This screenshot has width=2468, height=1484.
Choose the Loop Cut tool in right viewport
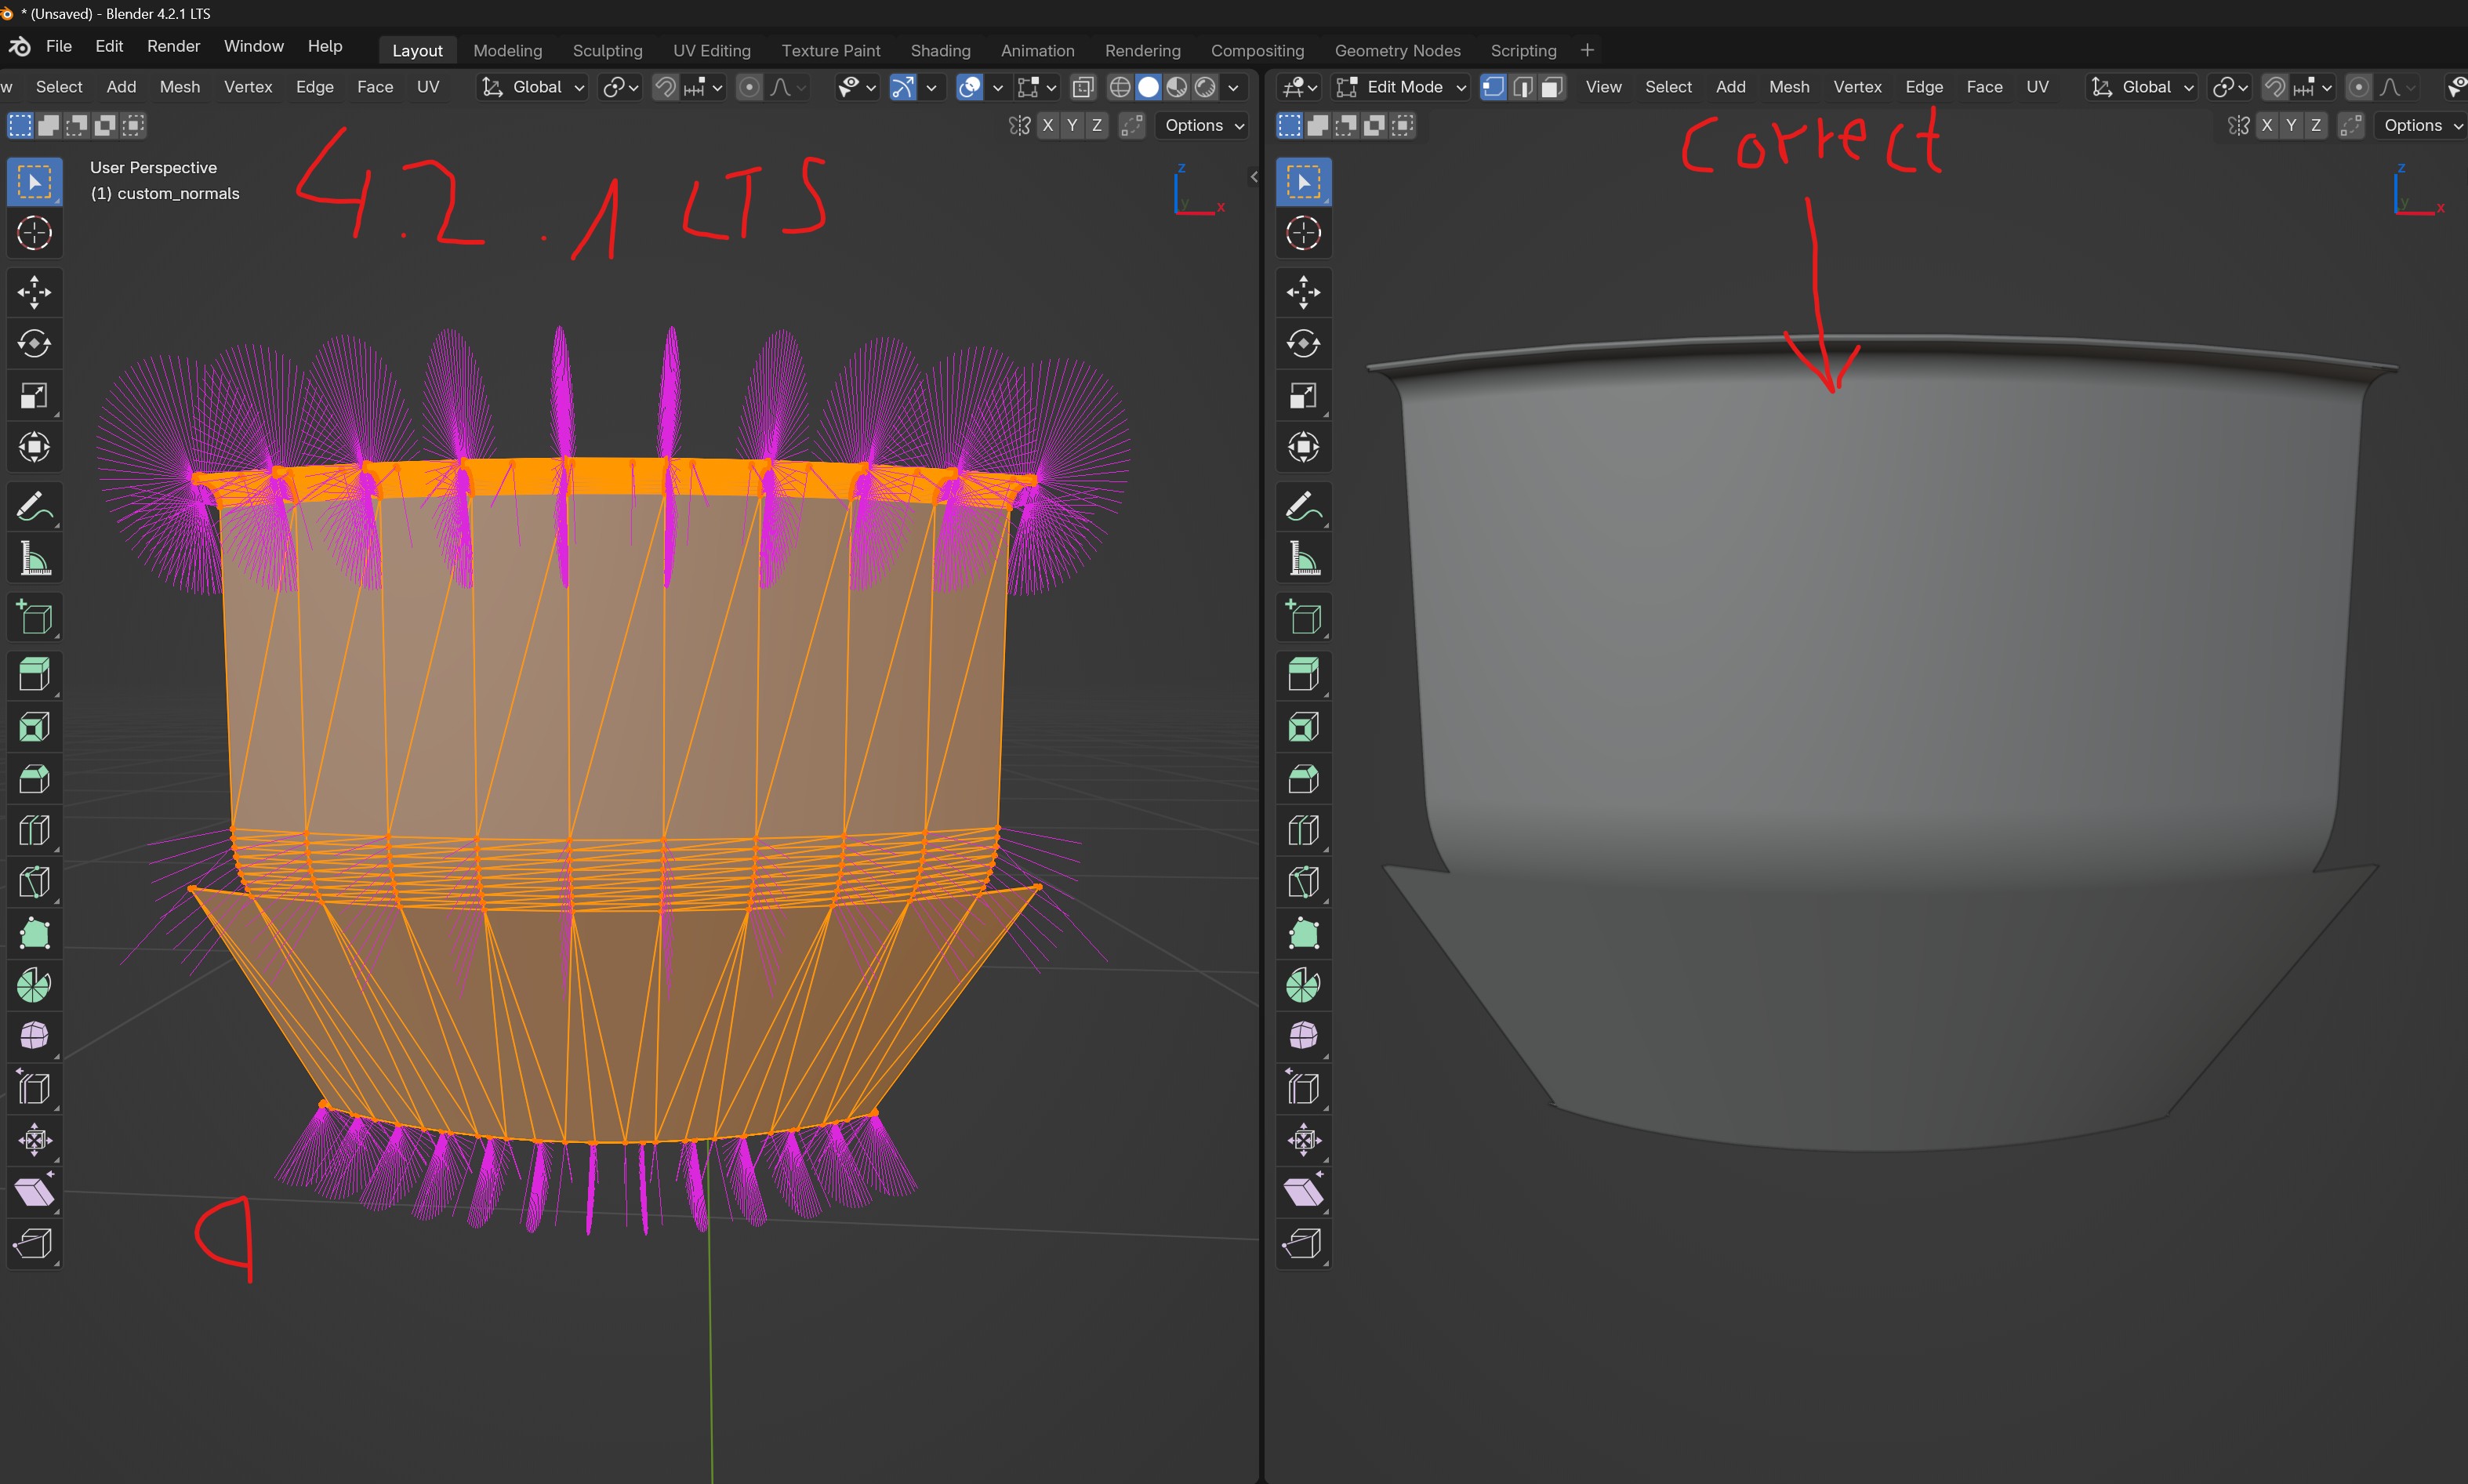point(1303,830)
